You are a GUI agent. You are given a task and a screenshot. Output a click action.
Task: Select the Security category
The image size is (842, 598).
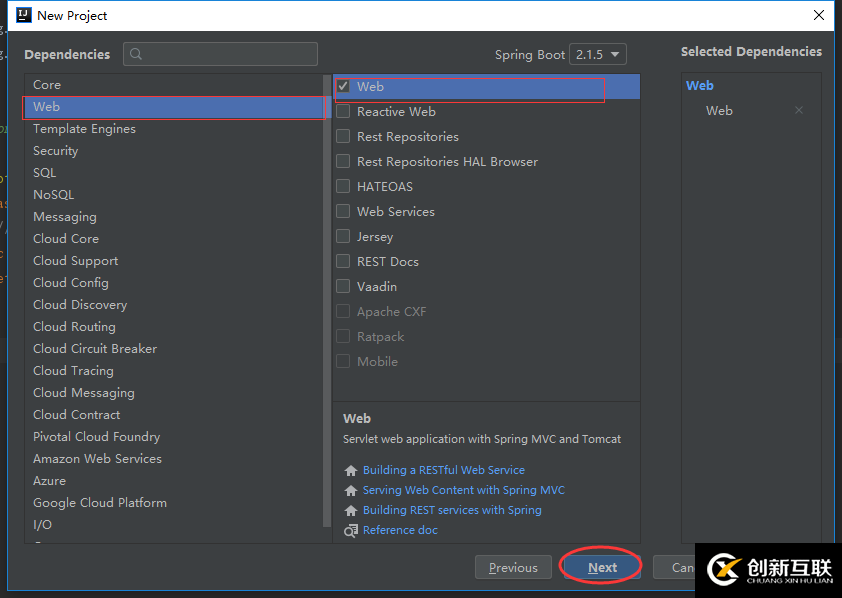(x=55, y=151)
